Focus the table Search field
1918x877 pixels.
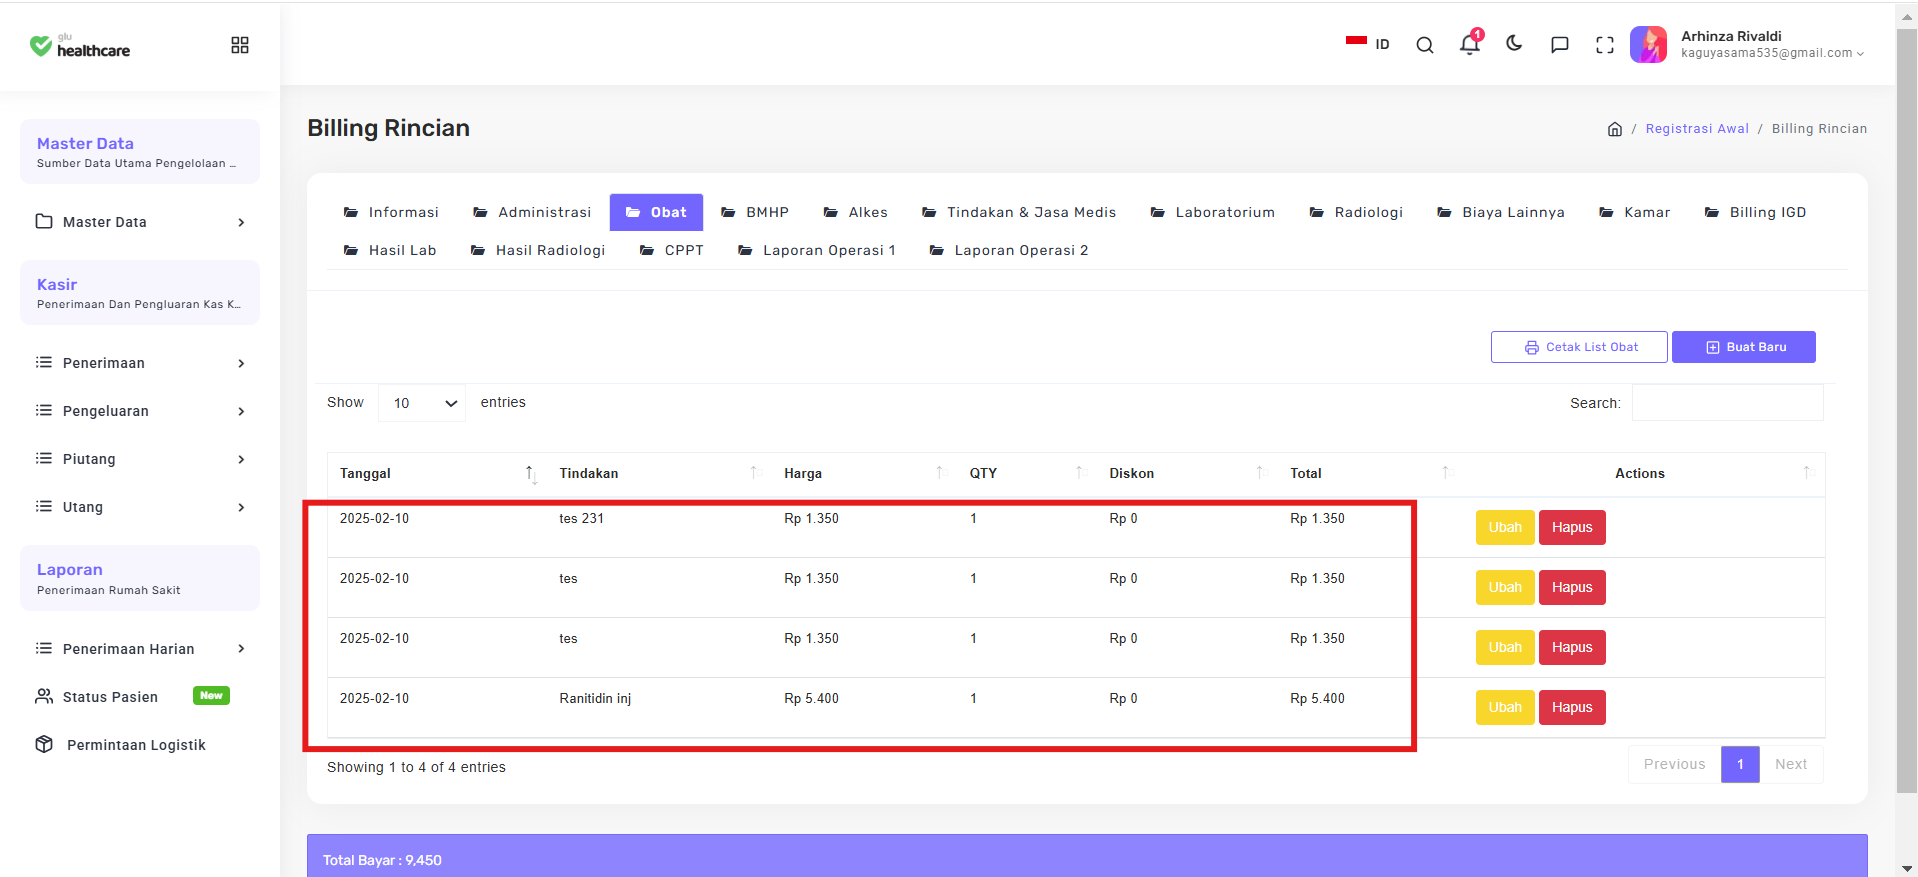click(1727, 403)
